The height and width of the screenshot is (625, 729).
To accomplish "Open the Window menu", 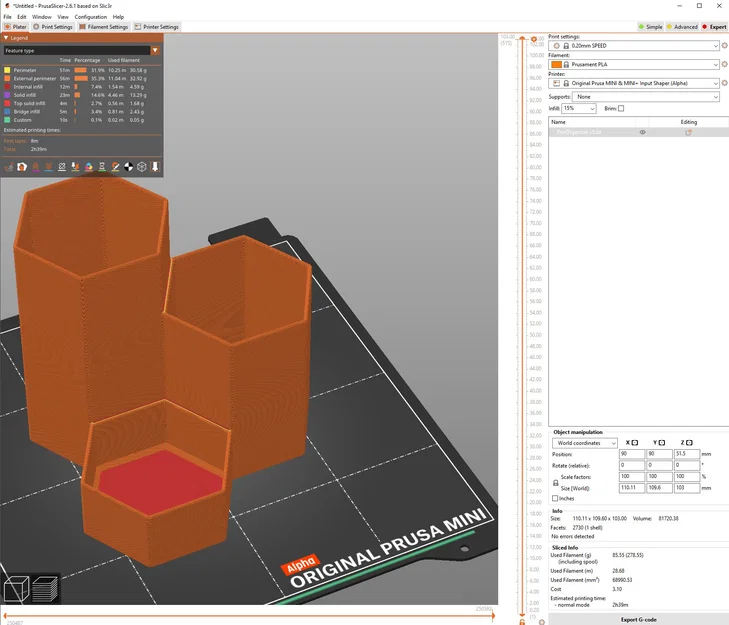I will click(x=41, y=17).
